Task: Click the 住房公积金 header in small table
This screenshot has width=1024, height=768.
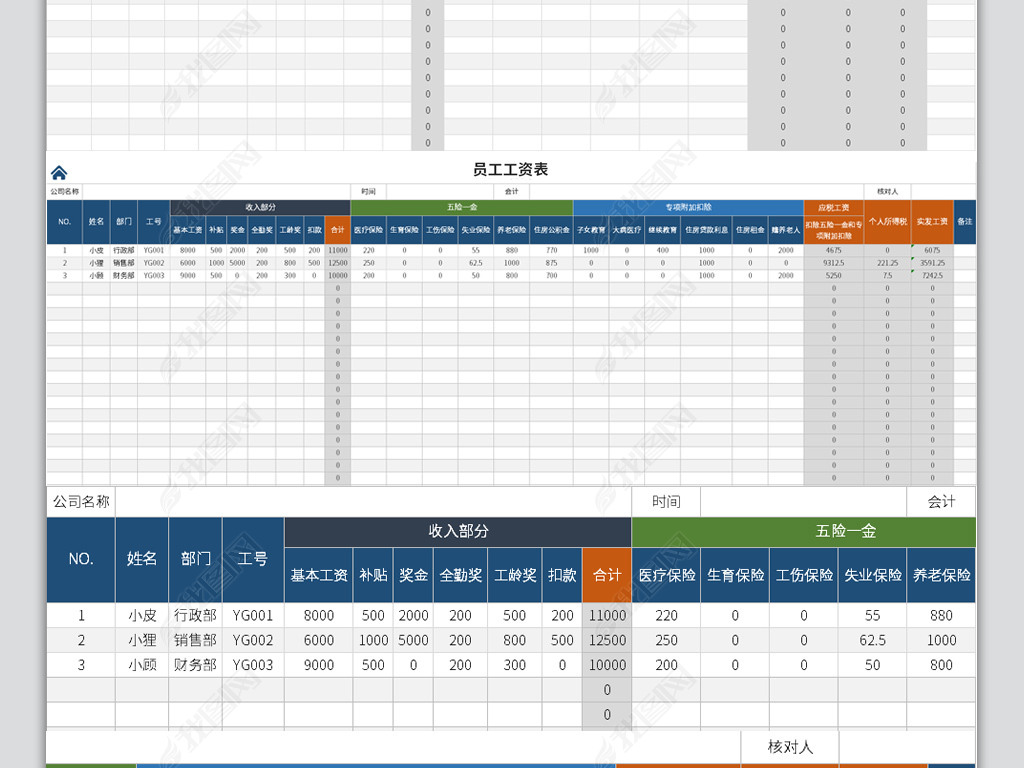Action: click(x=551, y=230)
